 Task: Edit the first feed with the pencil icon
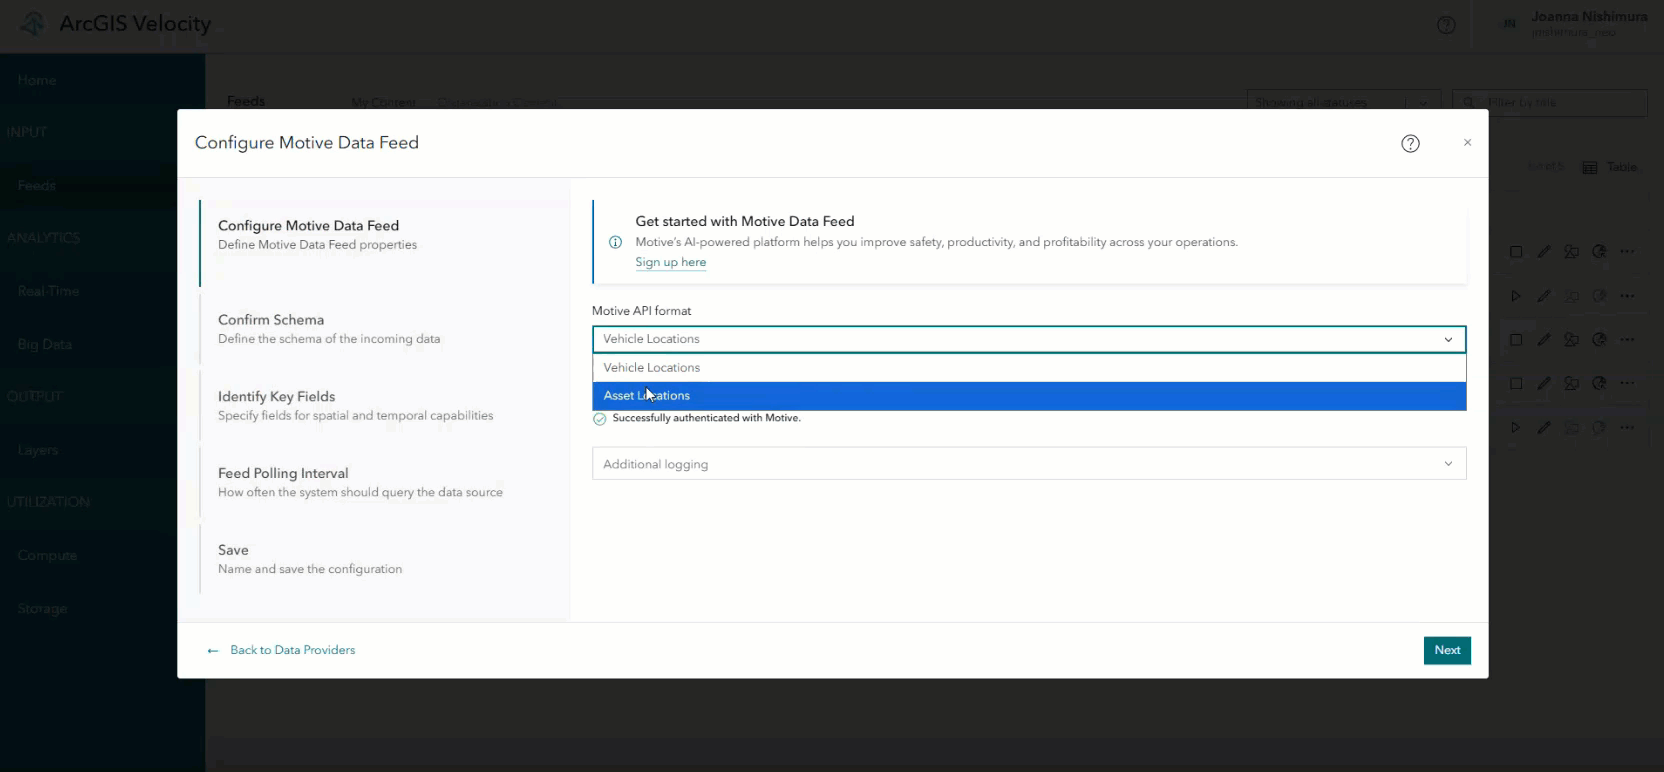pyautogui.click(x=1544, y=252)
